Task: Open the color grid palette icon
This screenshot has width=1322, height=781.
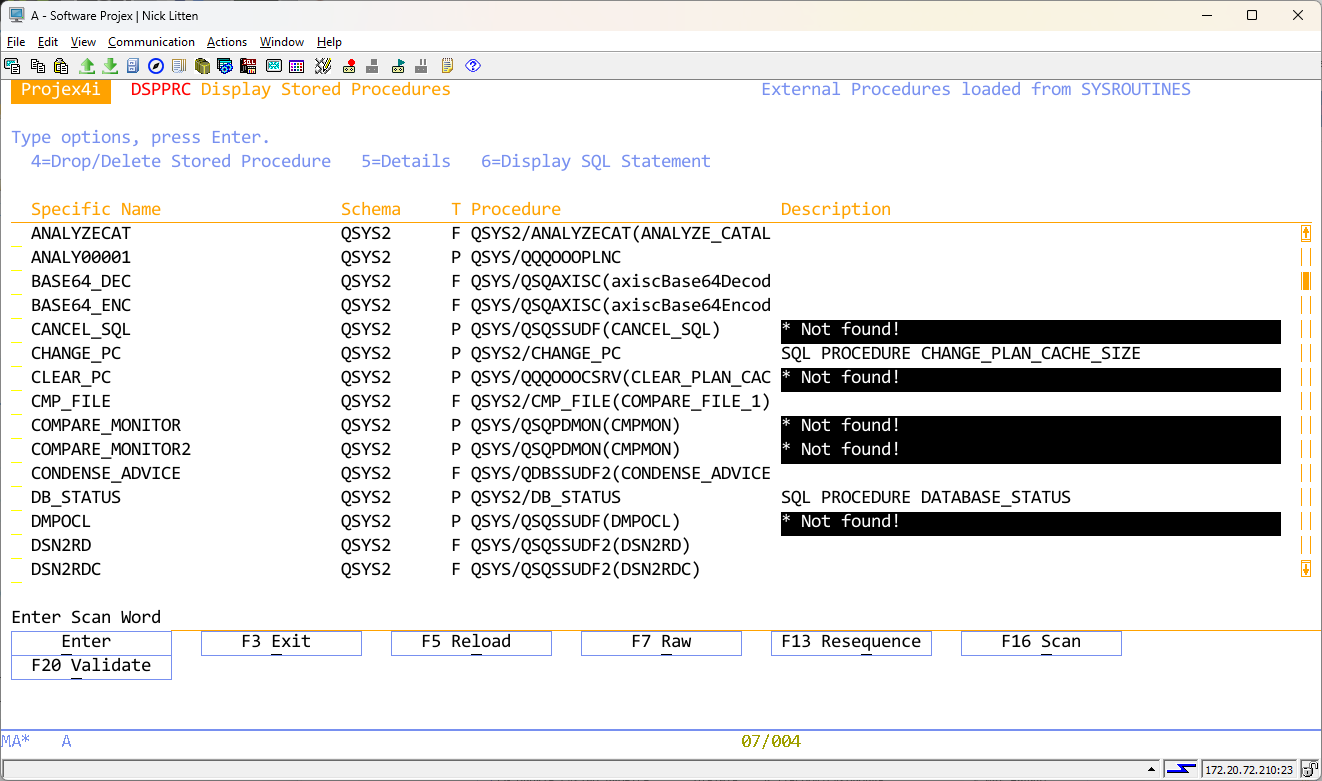Action: pos(296,66)
